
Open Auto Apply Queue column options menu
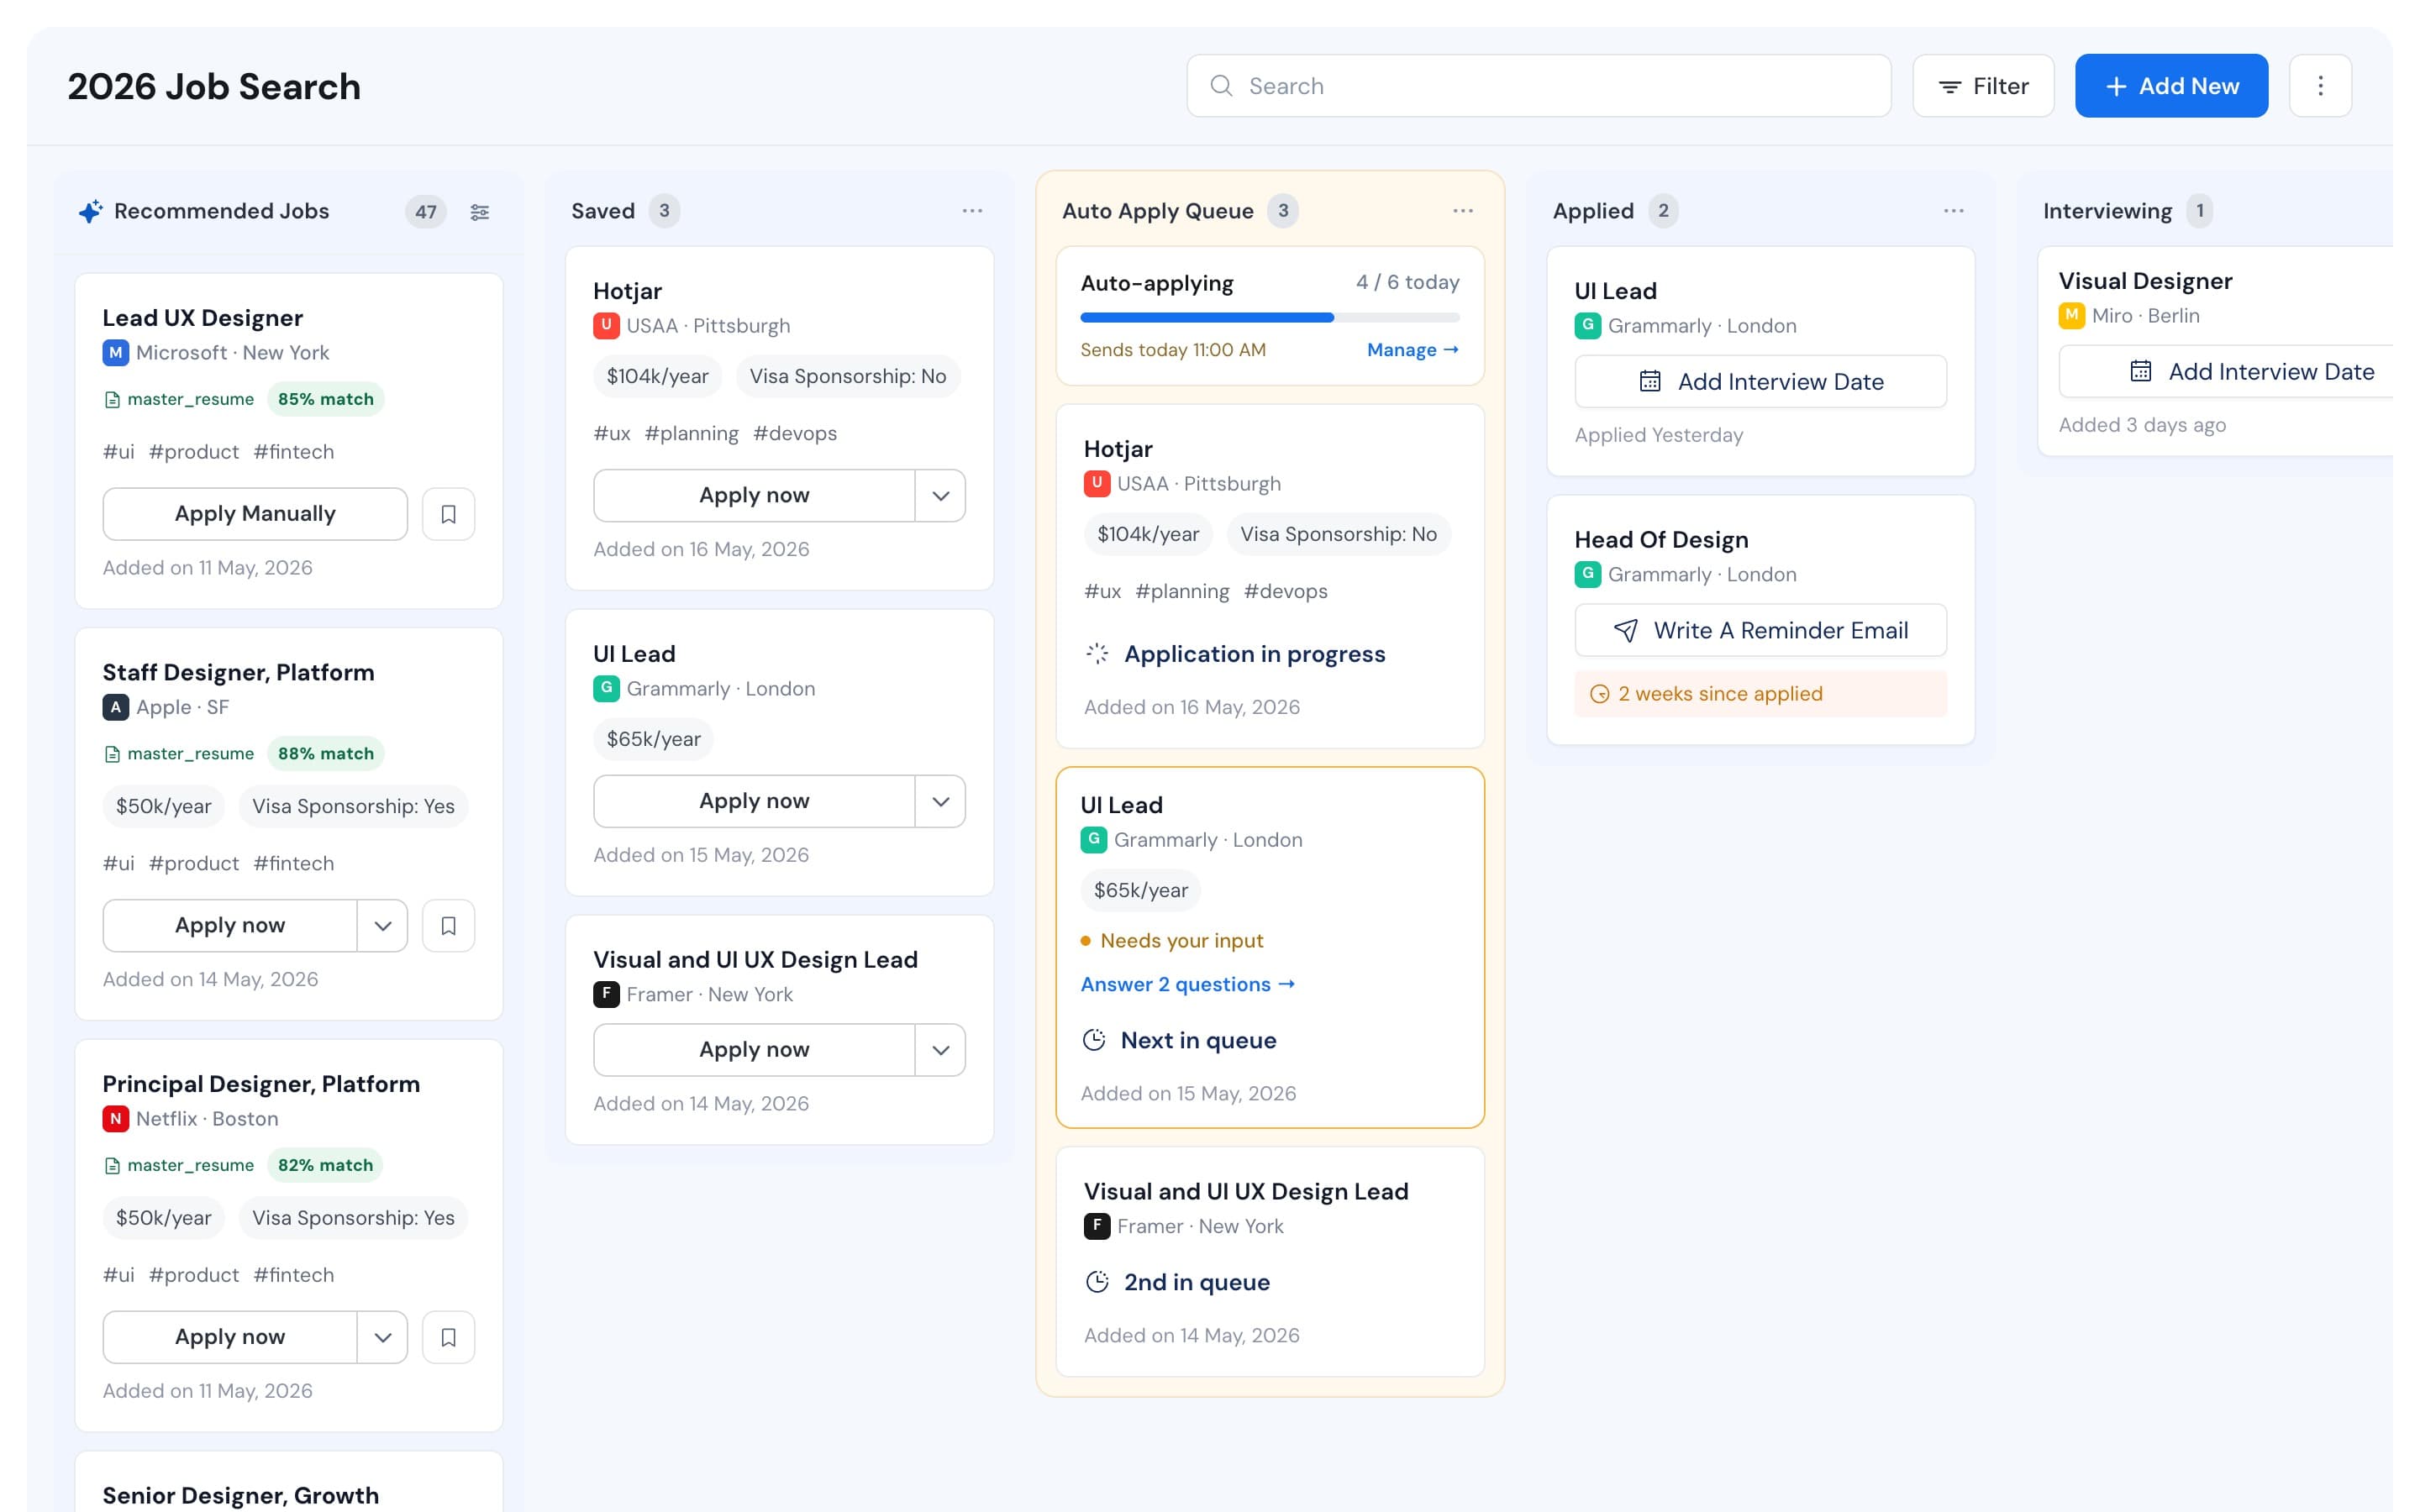tap(1463, 211)
